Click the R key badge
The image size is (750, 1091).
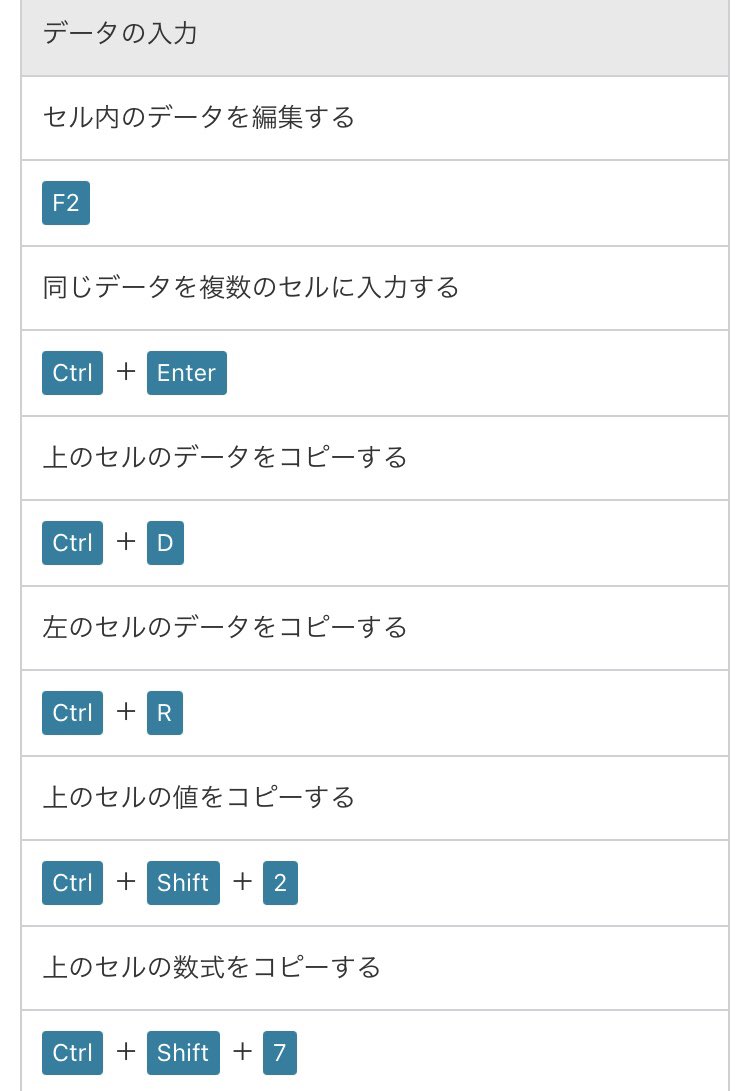click(164, 712)
